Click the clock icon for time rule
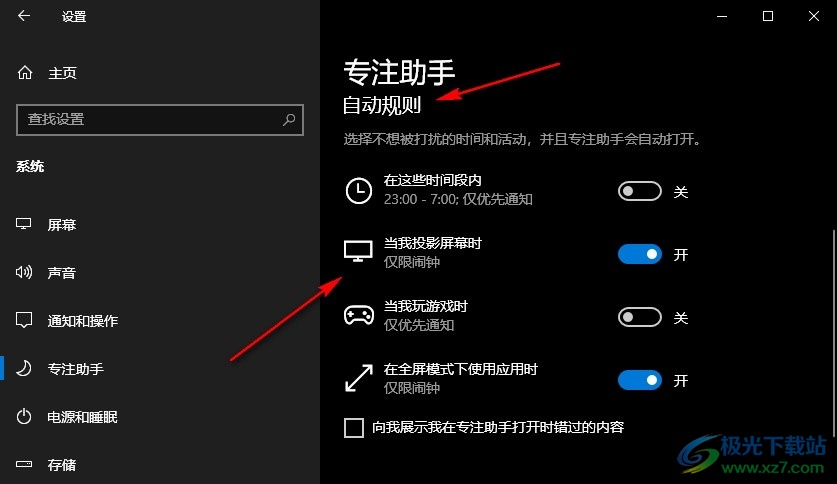The height and width of the screenshot is (484, 837). [x=359, y=191]
